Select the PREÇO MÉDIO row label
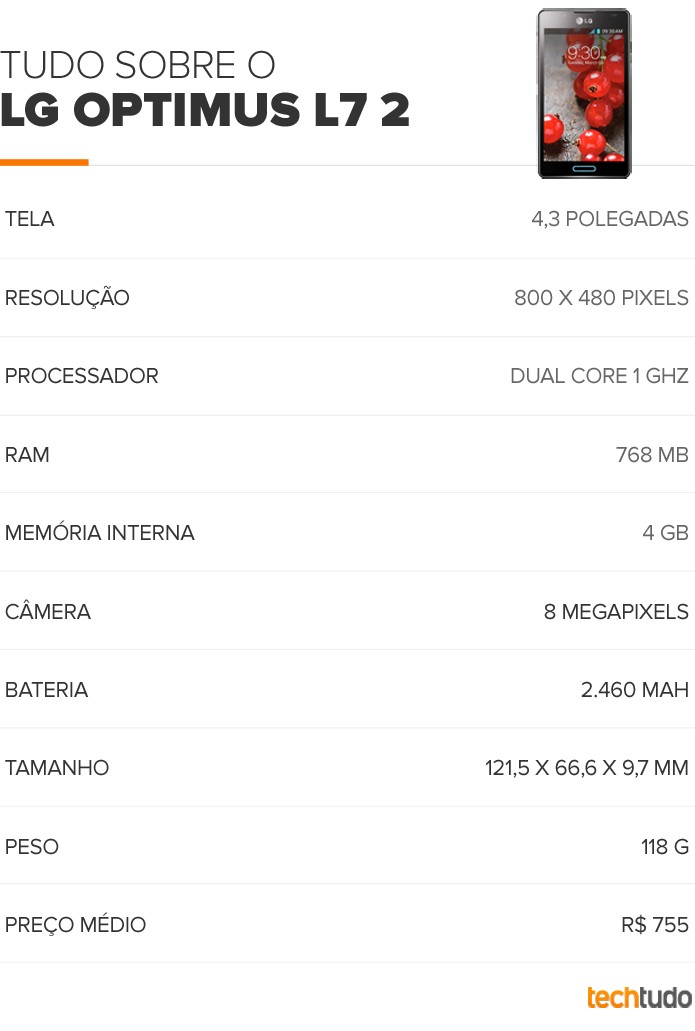The height and width of the screenshot is (1031, 695). (76, 924)
